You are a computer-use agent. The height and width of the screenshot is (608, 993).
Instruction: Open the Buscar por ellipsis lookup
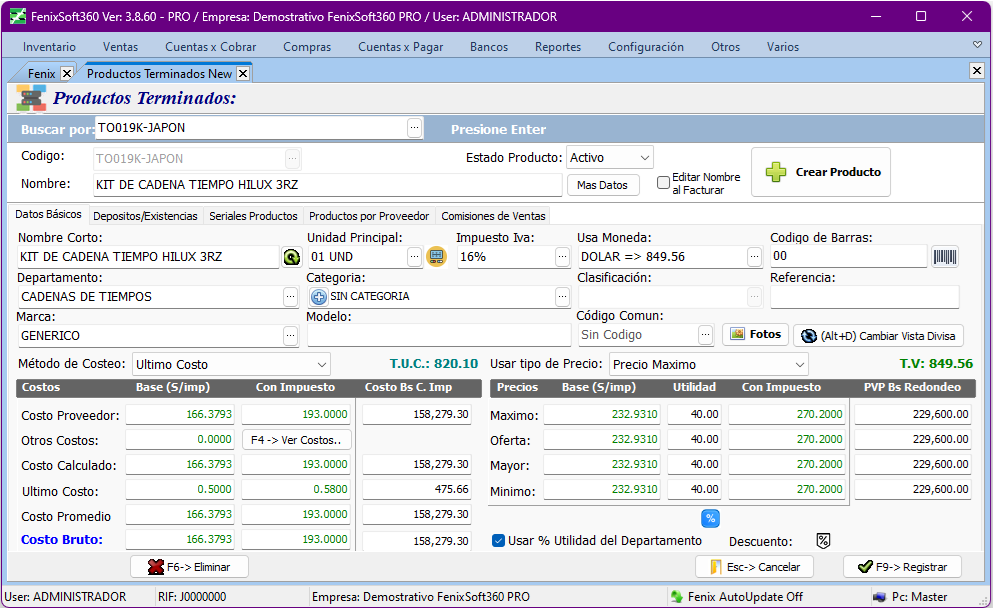414,128
